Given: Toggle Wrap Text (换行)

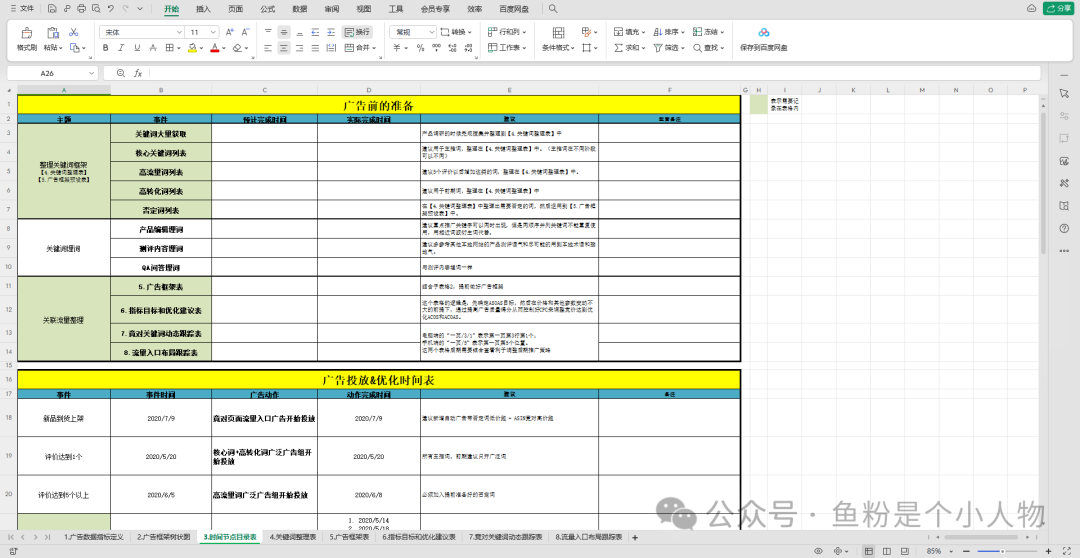Looking at the screenshot, I should click(x=357, y=32).
